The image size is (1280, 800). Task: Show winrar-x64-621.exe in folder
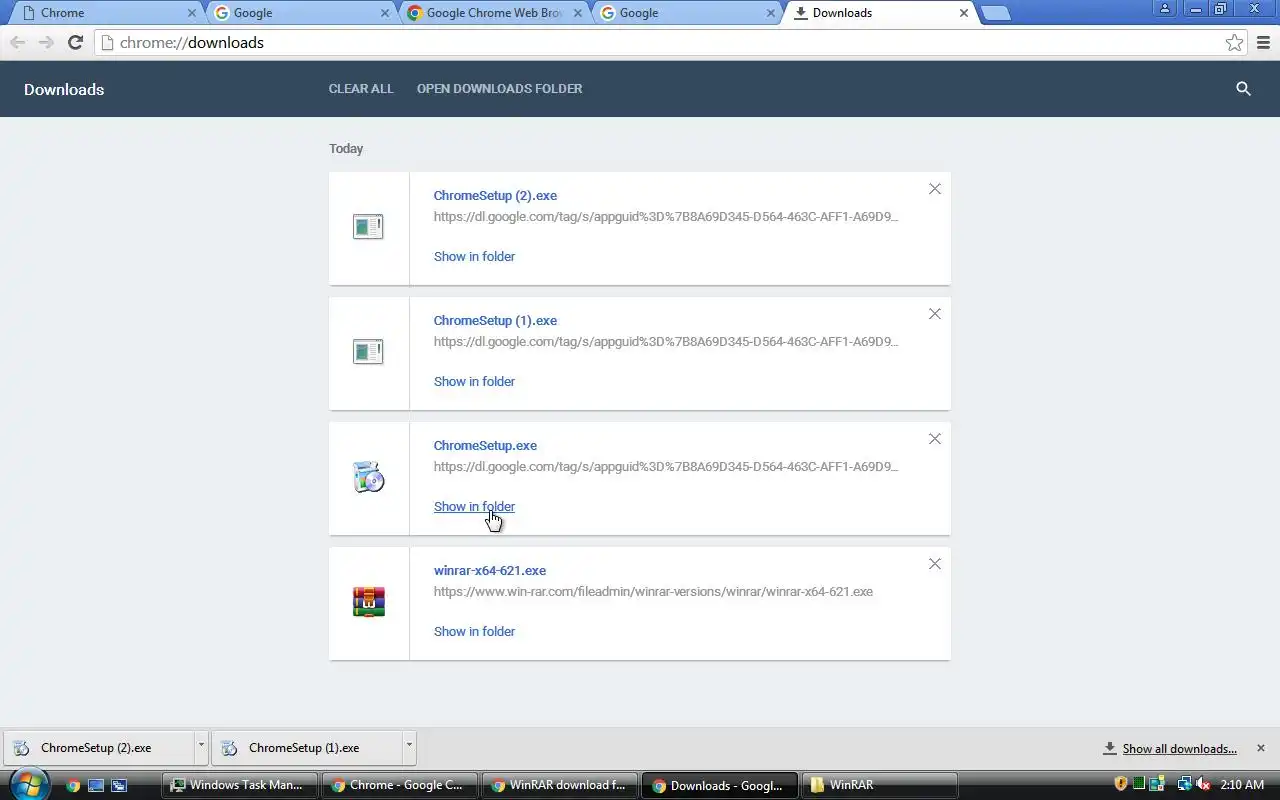click(474, 631)
